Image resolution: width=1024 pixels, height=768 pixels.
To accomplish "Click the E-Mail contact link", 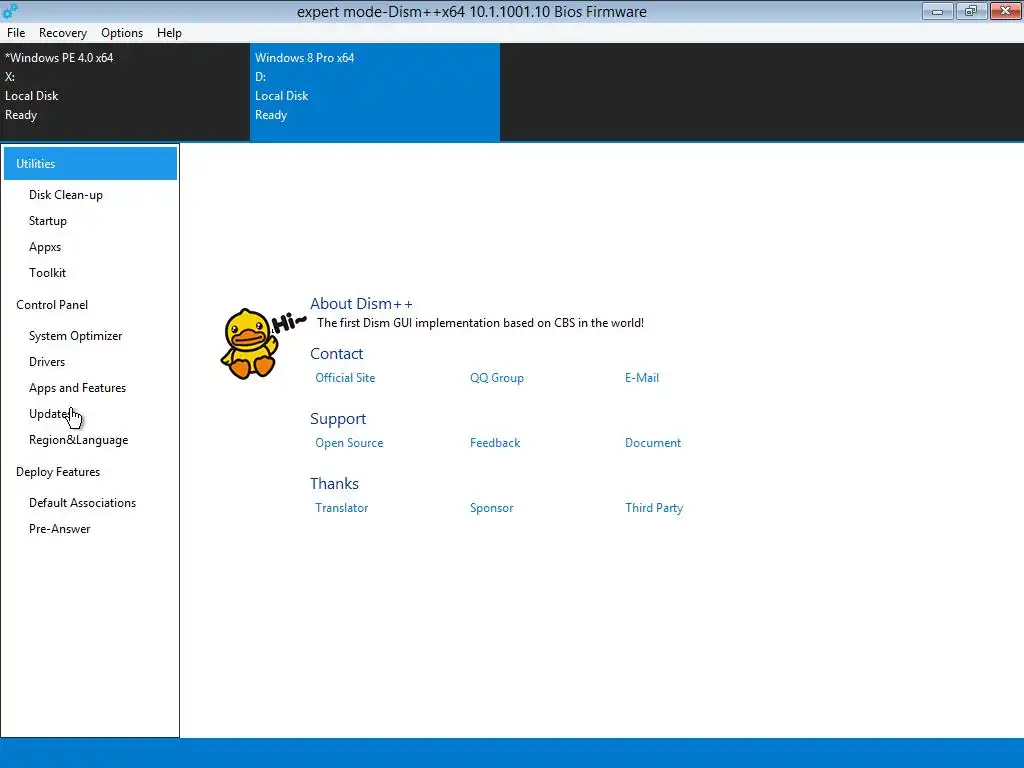I will 642,377.
